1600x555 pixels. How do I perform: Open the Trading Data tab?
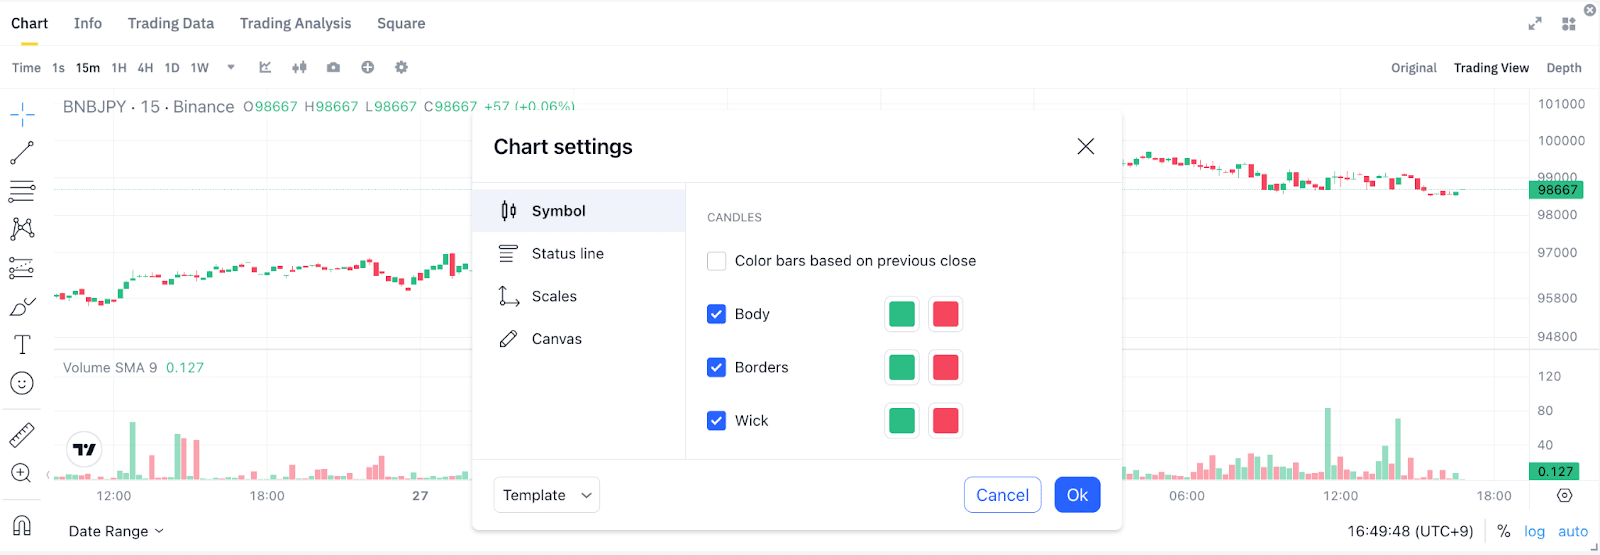point(171,23)
